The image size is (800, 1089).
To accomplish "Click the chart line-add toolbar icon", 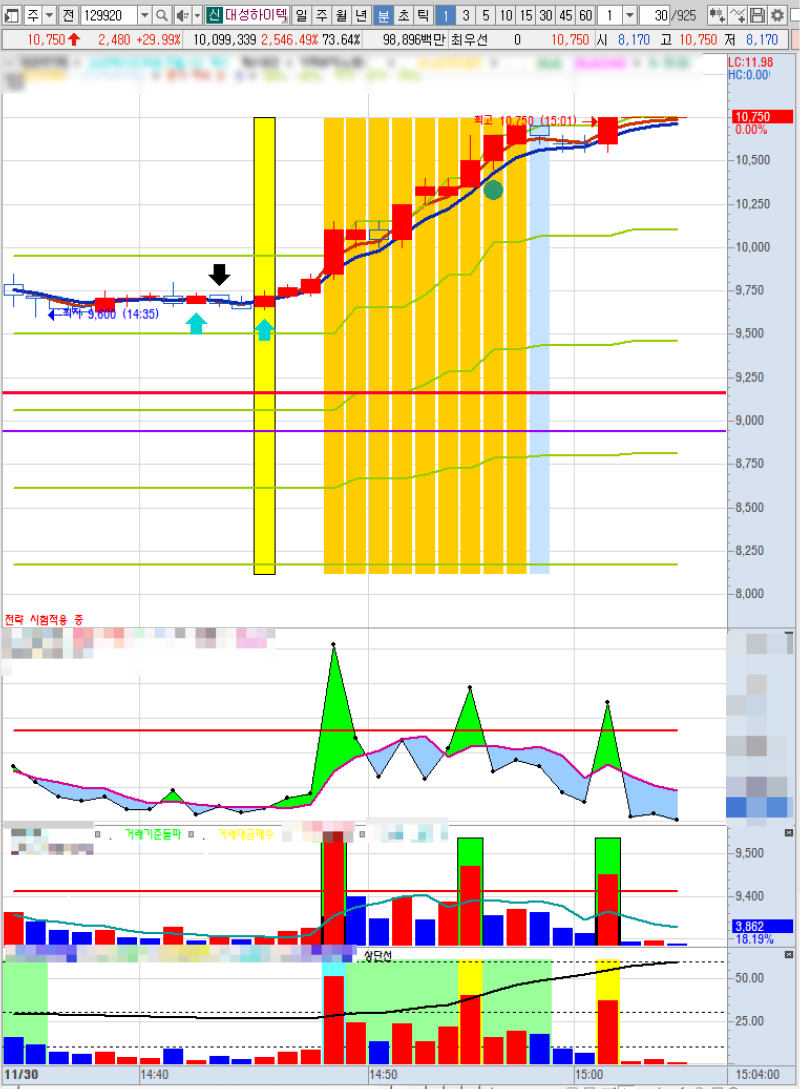I will click(x=738, y=15).
